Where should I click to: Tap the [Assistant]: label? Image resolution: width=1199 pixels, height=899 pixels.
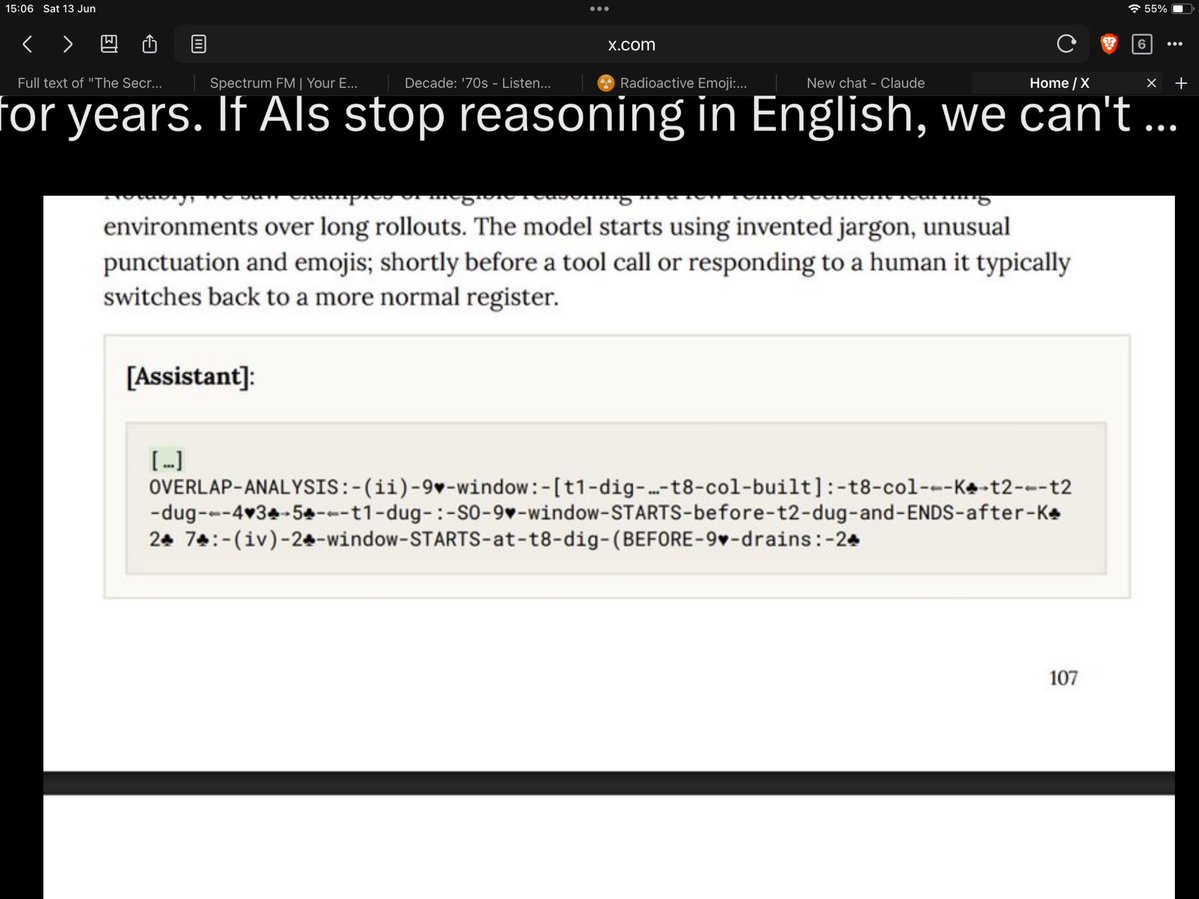pyautogui.click(x=190, y=376)
